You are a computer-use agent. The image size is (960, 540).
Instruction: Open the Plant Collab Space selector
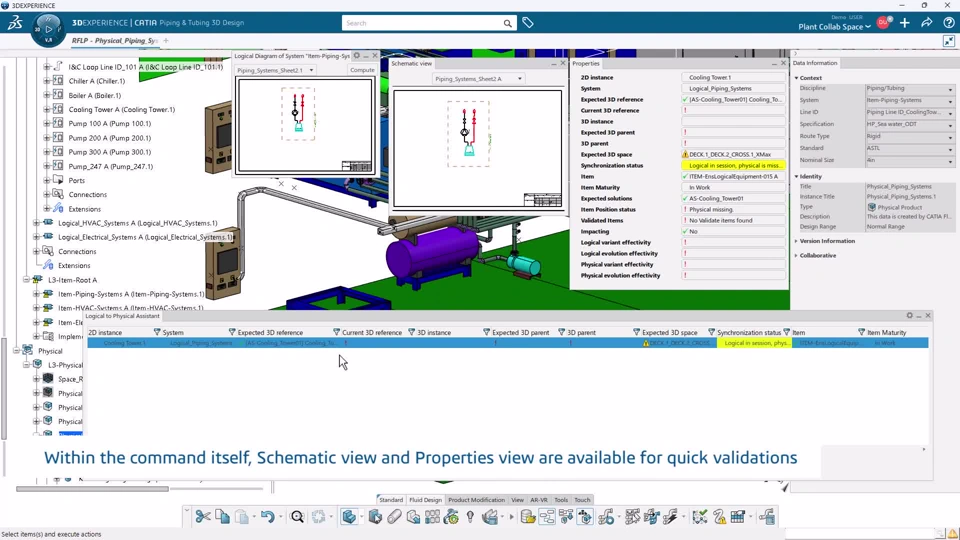[x=834, y=27]
